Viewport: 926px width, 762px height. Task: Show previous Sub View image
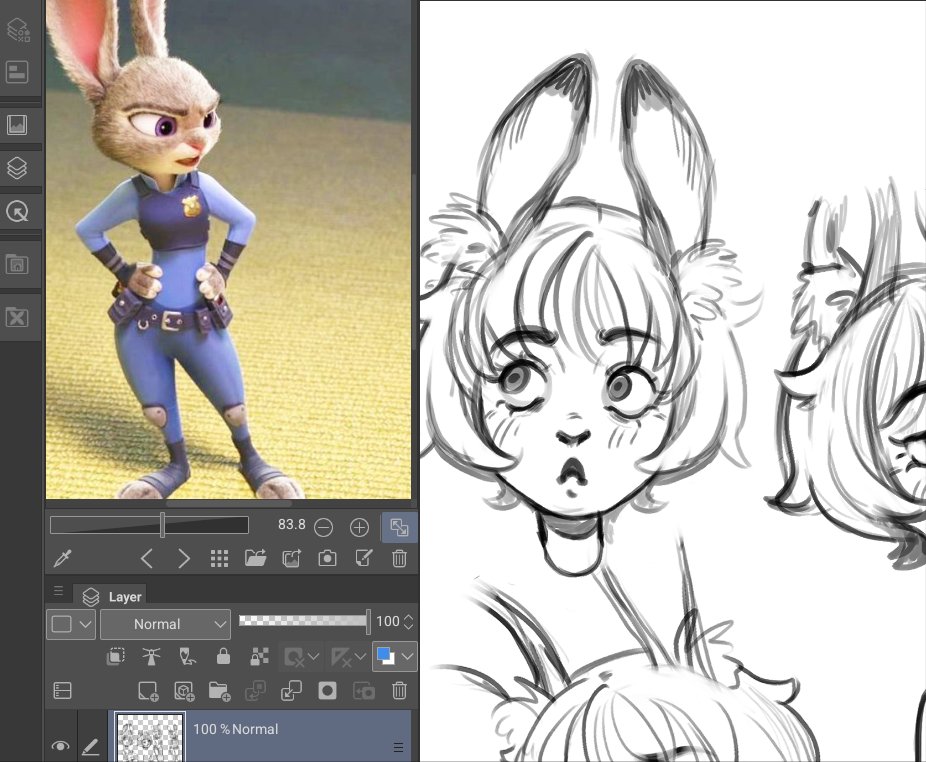tap(147, 558)
